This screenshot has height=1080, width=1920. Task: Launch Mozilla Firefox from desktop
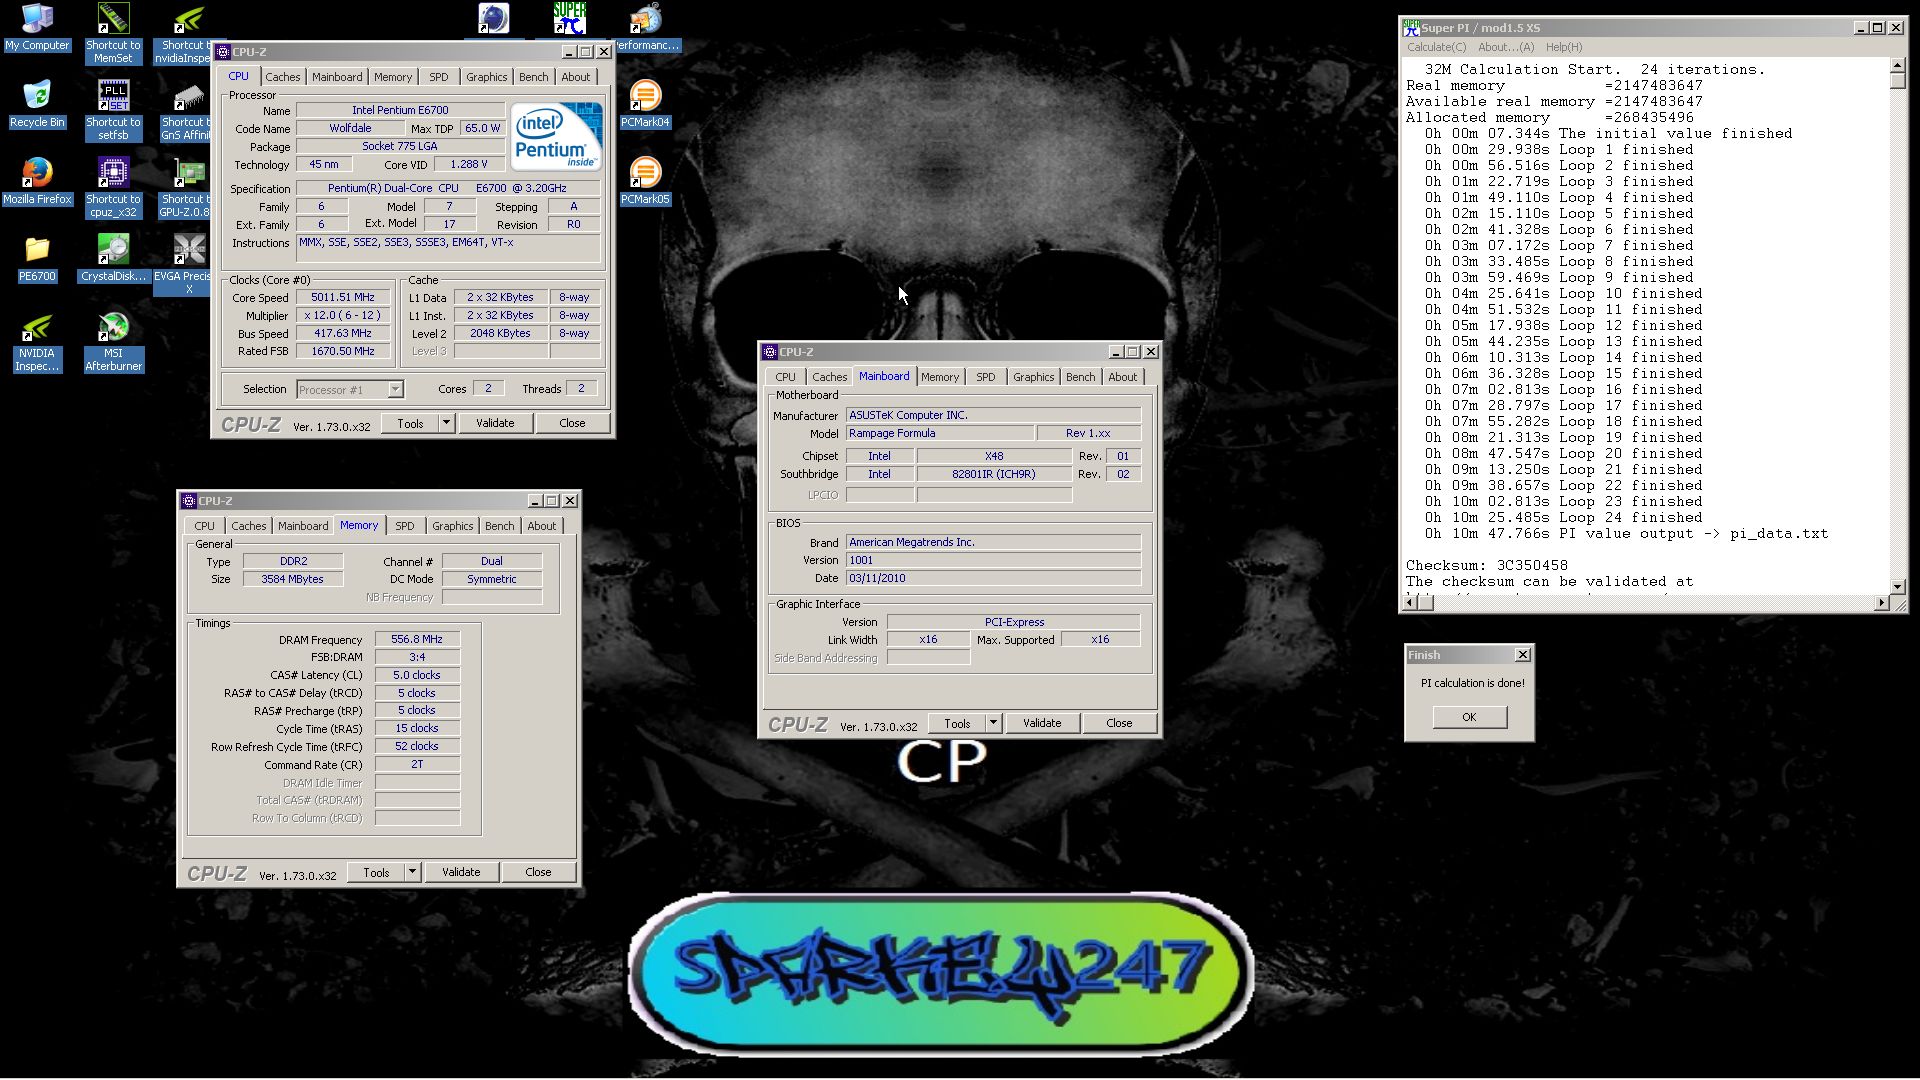tap(37, 181)
